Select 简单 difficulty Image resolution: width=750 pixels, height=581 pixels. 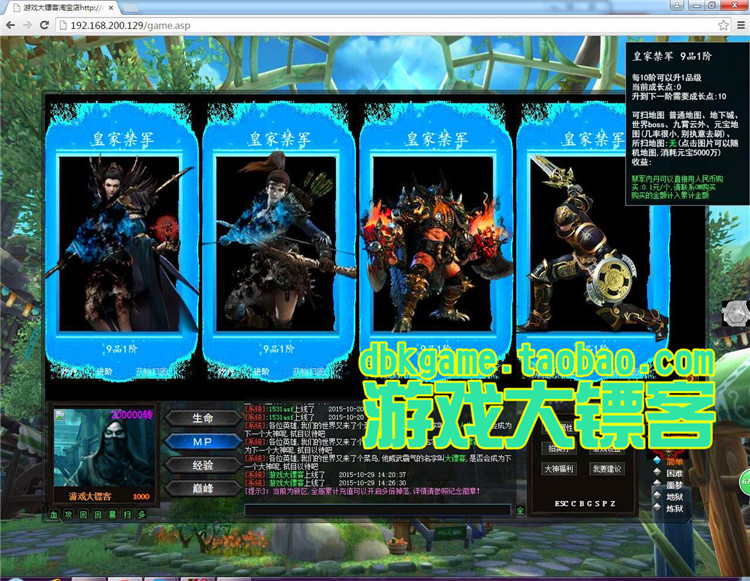(675, 461)
